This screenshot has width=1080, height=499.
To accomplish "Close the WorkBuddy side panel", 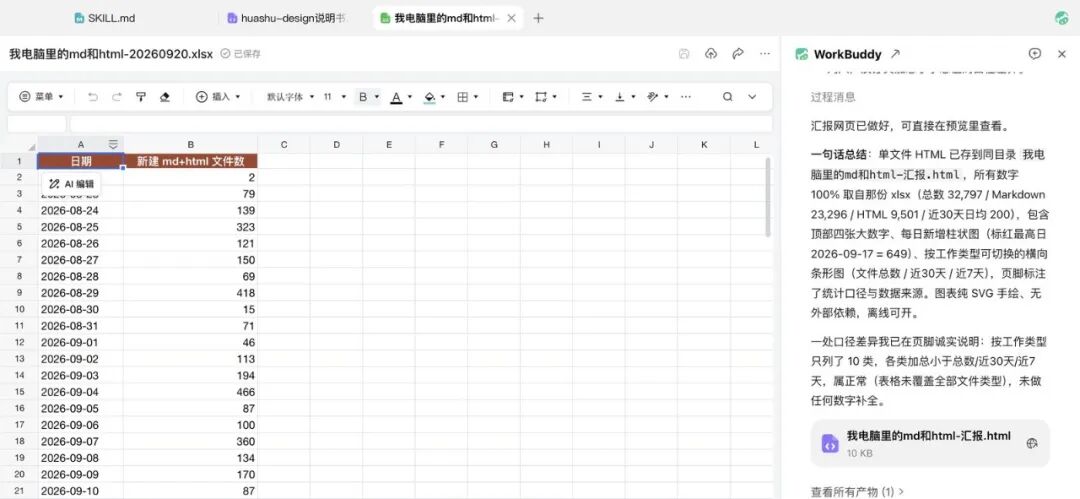I will [1061, 54].
